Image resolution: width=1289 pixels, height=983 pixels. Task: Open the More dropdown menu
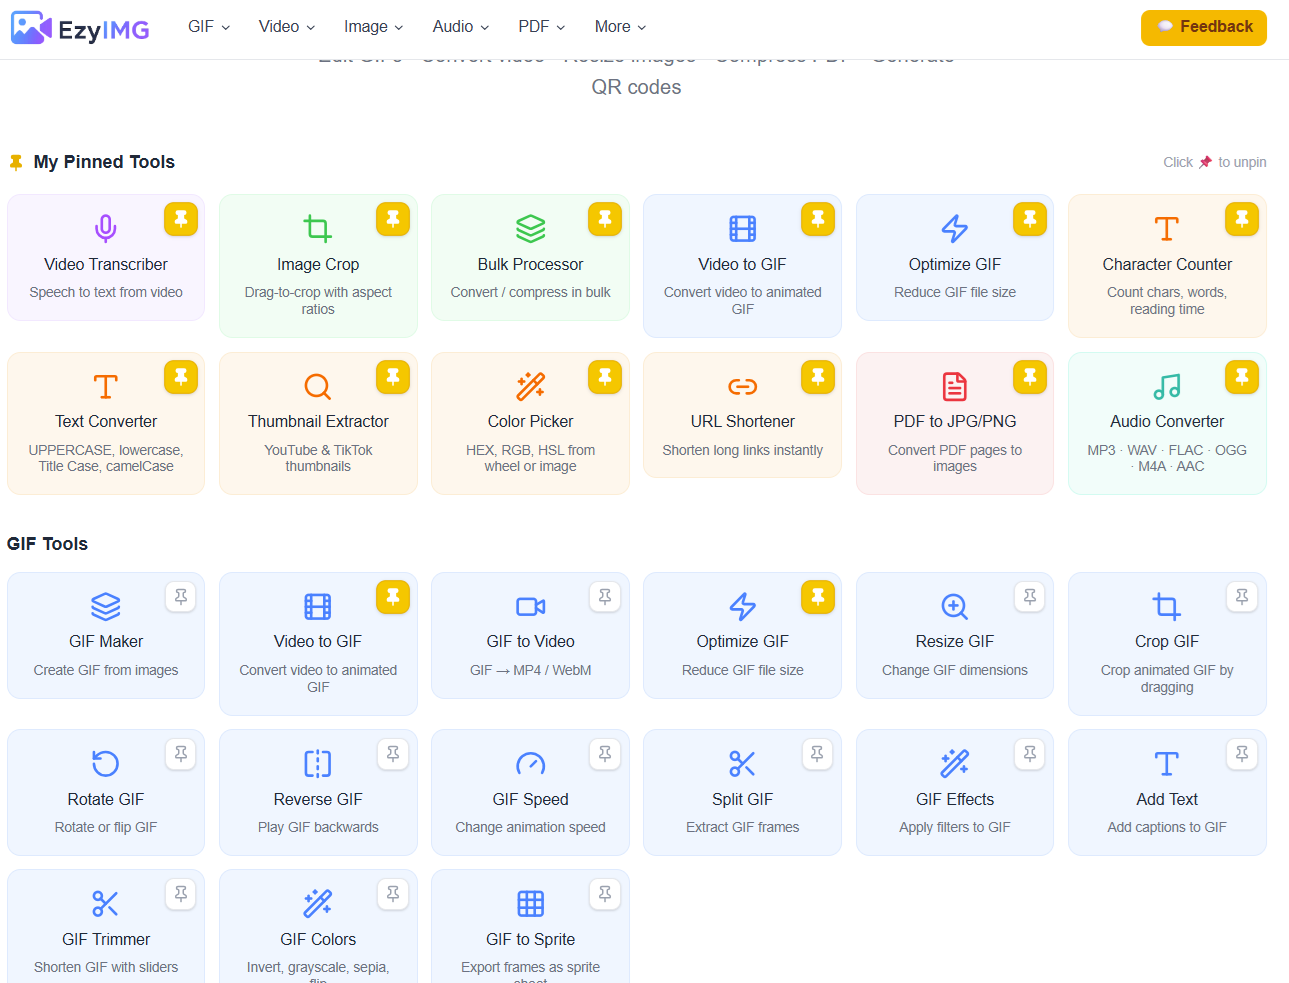tap(621, 27)
